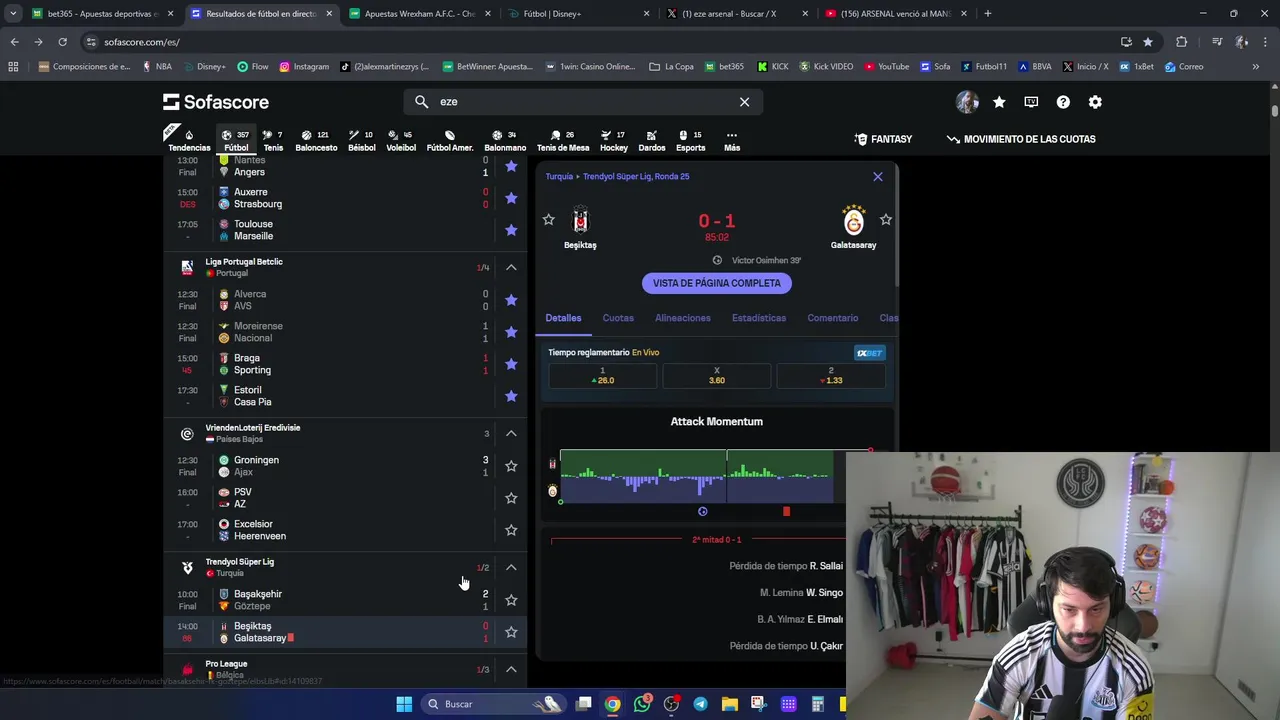Viewport: 1280px width, 720px height.
Task: Switch to Cuotas tab
Action: [618, 318]
